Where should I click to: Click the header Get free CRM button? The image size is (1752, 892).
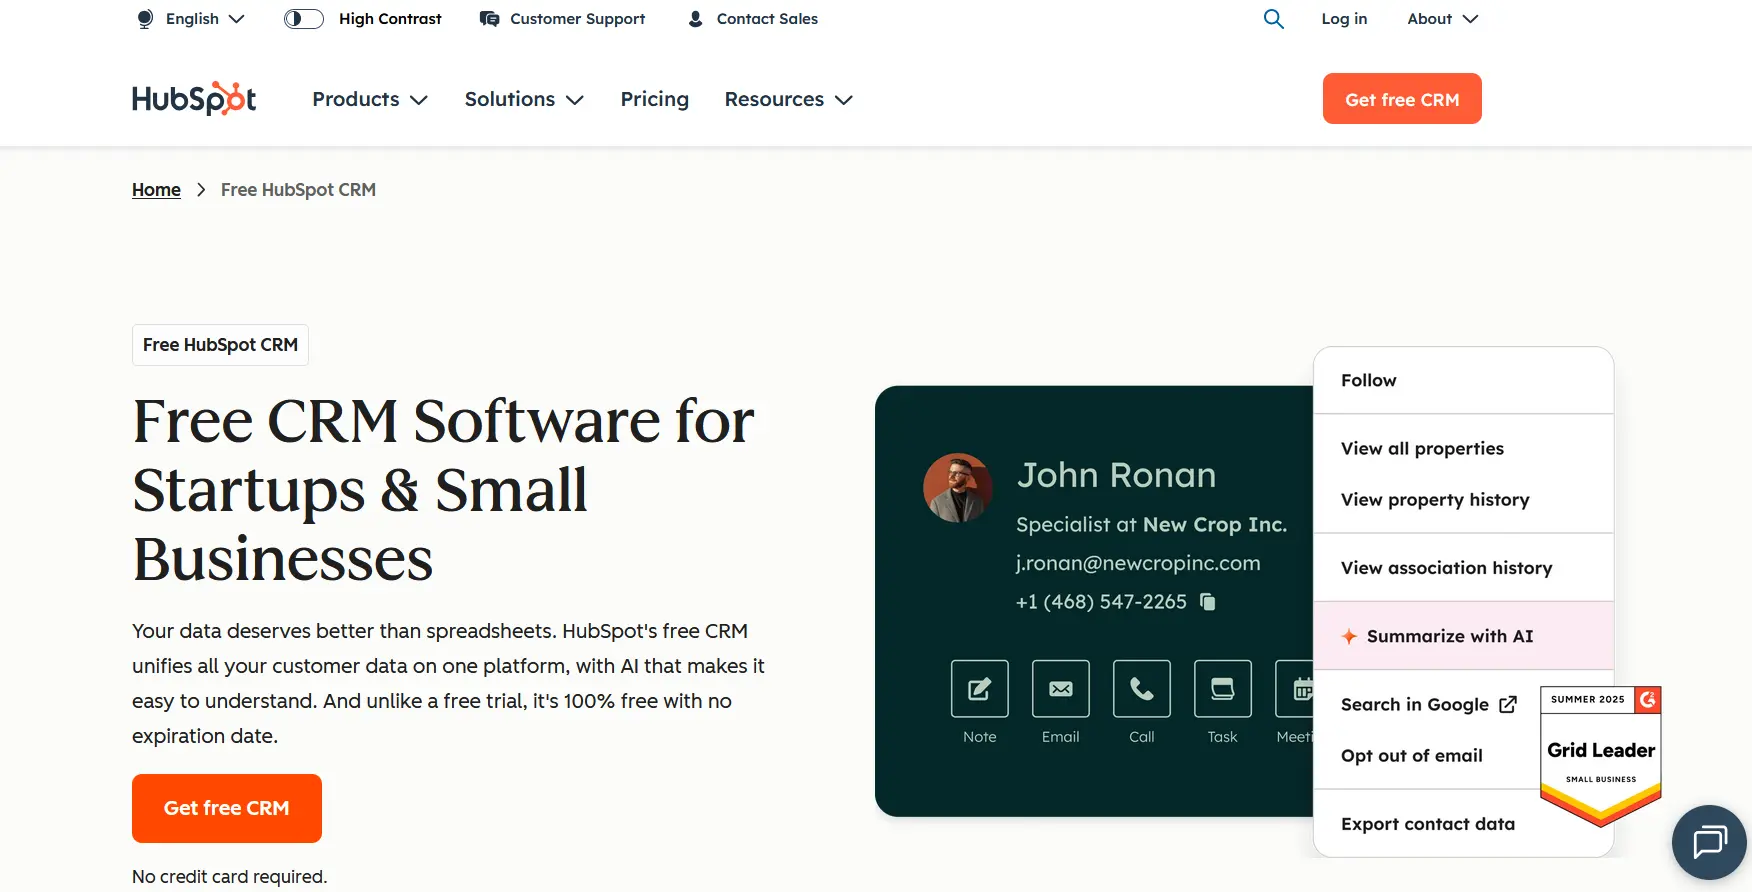click(x=1402, y=99)
